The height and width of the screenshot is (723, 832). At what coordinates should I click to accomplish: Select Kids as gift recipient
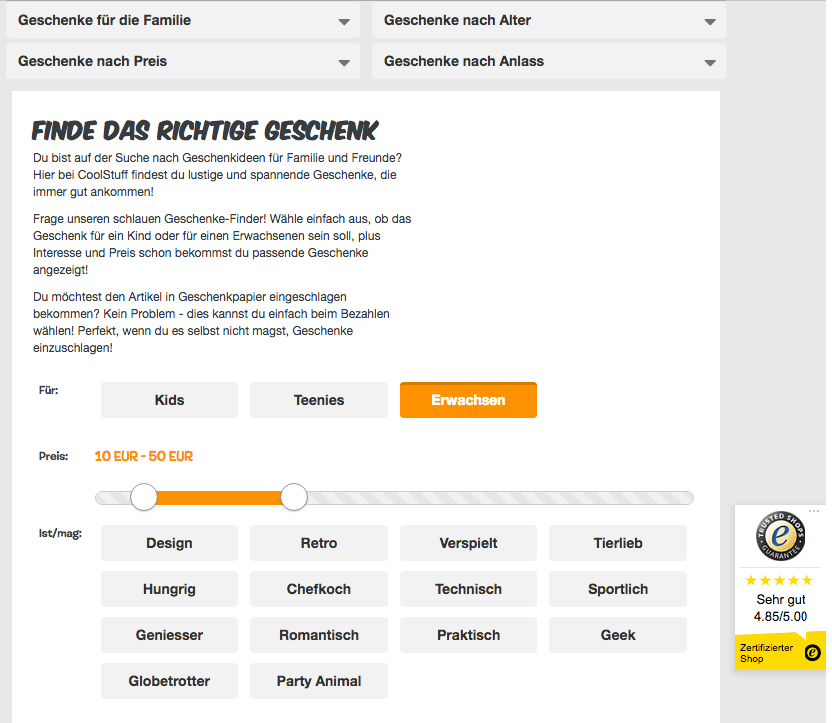169,400
